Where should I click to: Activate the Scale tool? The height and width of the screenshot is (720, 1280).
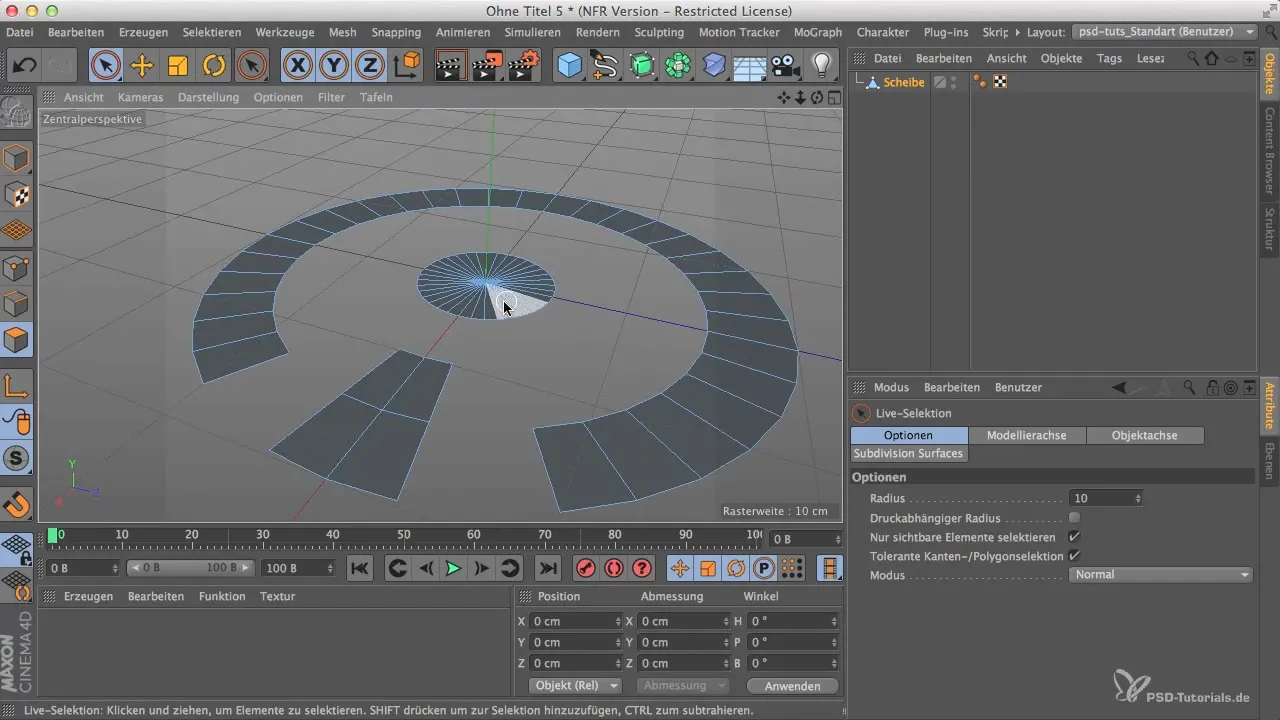tap(178, 67)
